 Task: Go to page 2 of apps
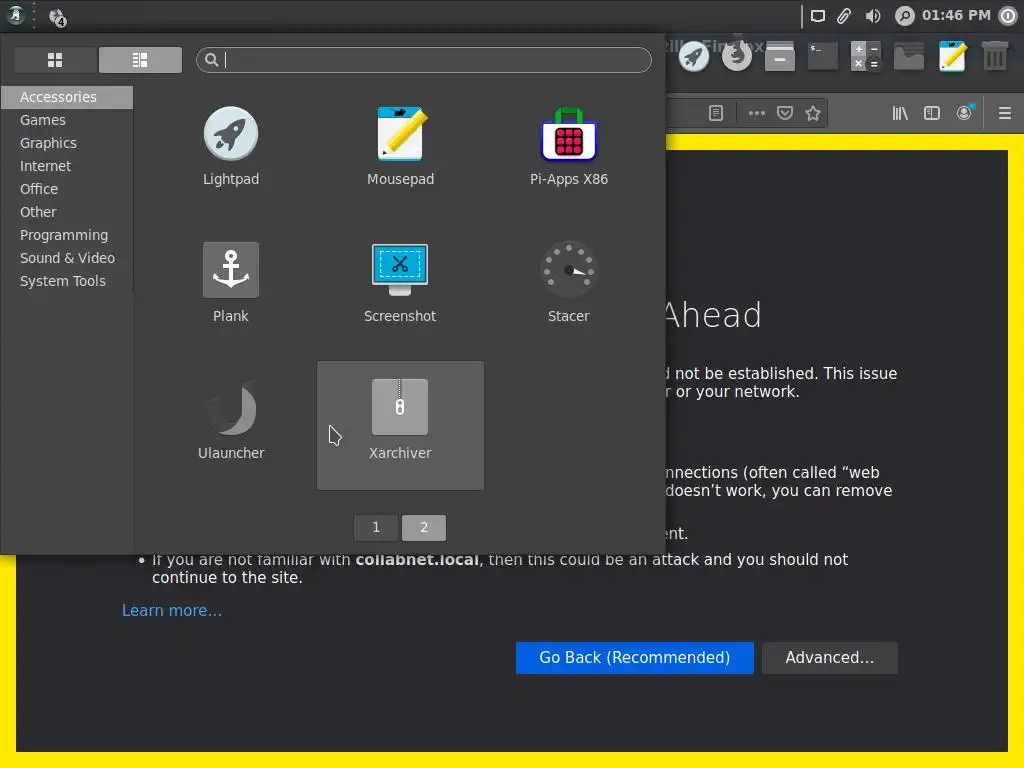pyautogui.click(x=424, y=528)
